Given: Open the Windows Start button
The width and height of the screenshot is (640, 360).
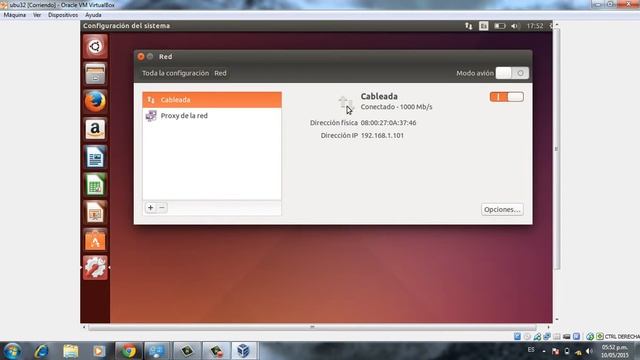Looking at the screenshot, I should pos(12,351).
